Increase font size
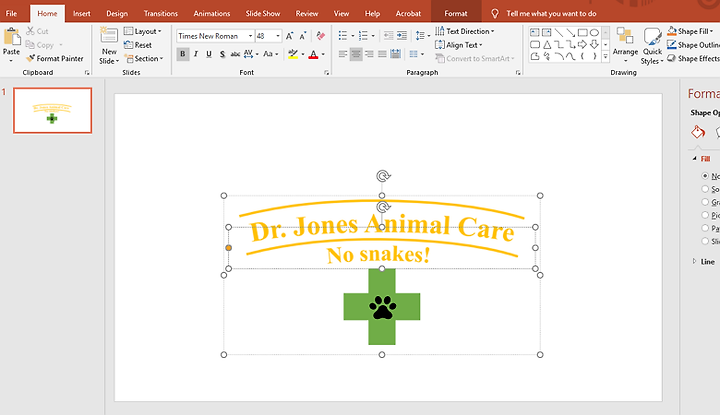Image resolution: width=720 pixels, height=415 pixels. (290, 36)
